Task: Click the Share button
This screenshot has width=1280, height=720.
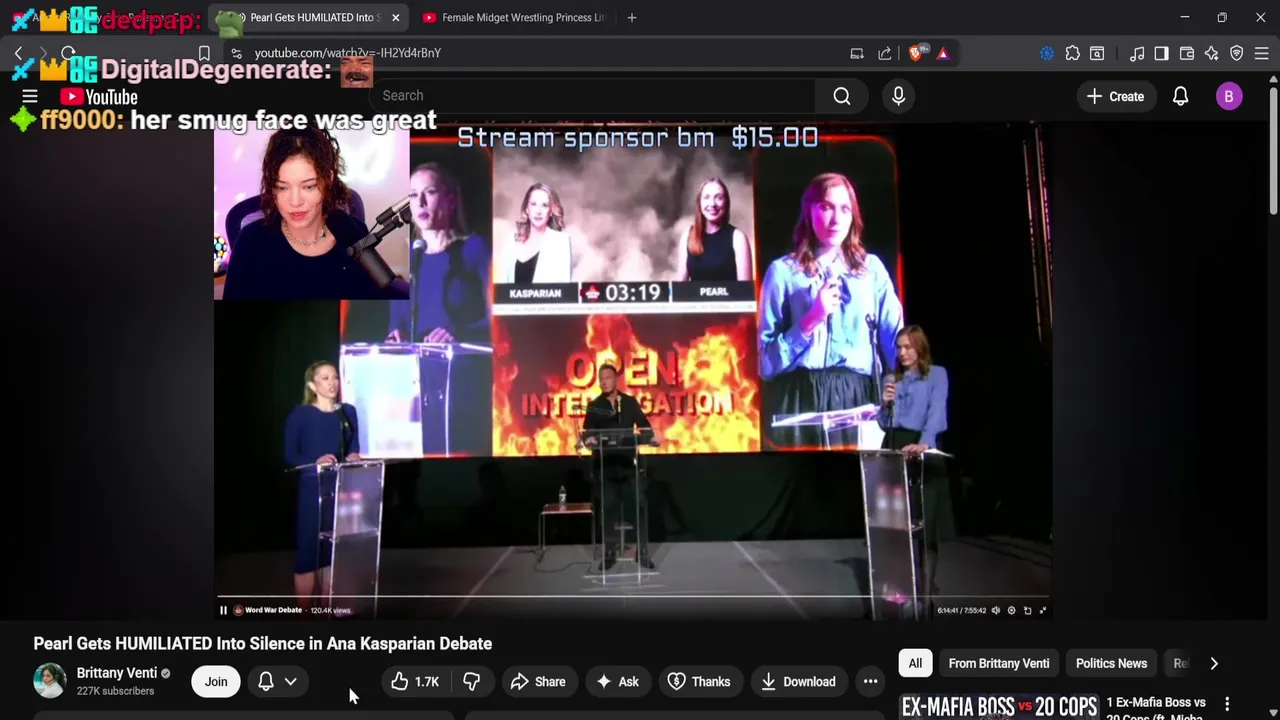Action: (538, 682)
